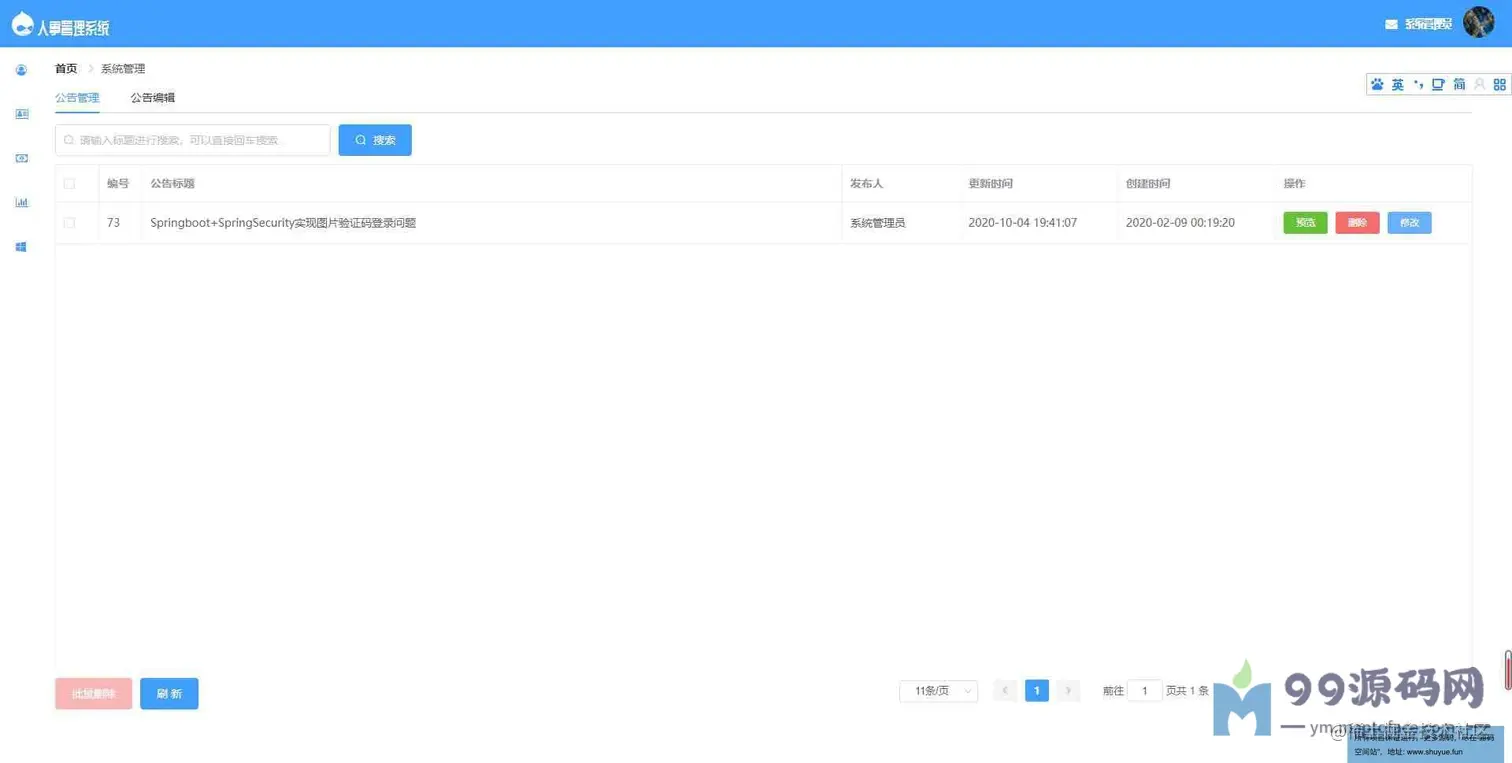Viewport: 1512px width, 763px height.
Task: Toggle the select-all checkbox in table header
Action: [x=69, y=184]
